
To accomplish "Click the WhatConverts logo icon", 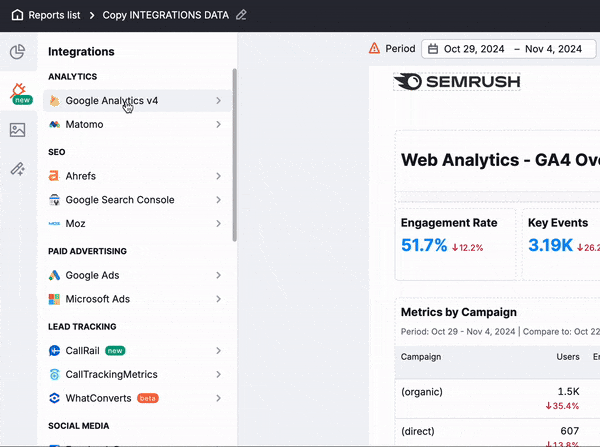I will (54, 398).
